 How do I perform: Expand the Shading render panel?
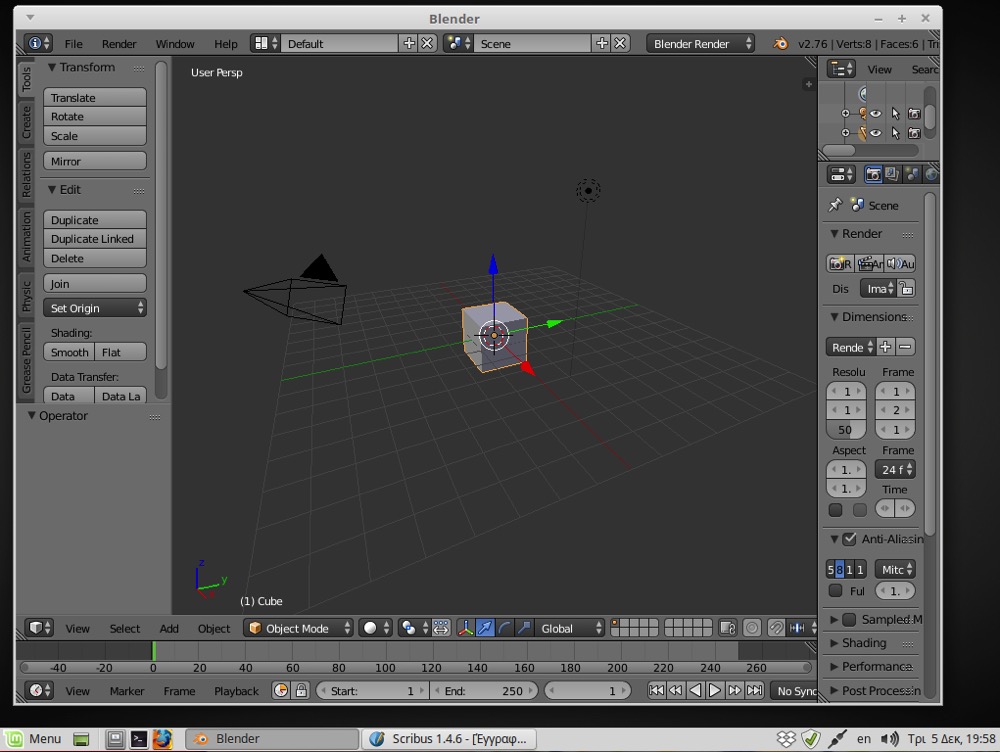click(864, 643)
